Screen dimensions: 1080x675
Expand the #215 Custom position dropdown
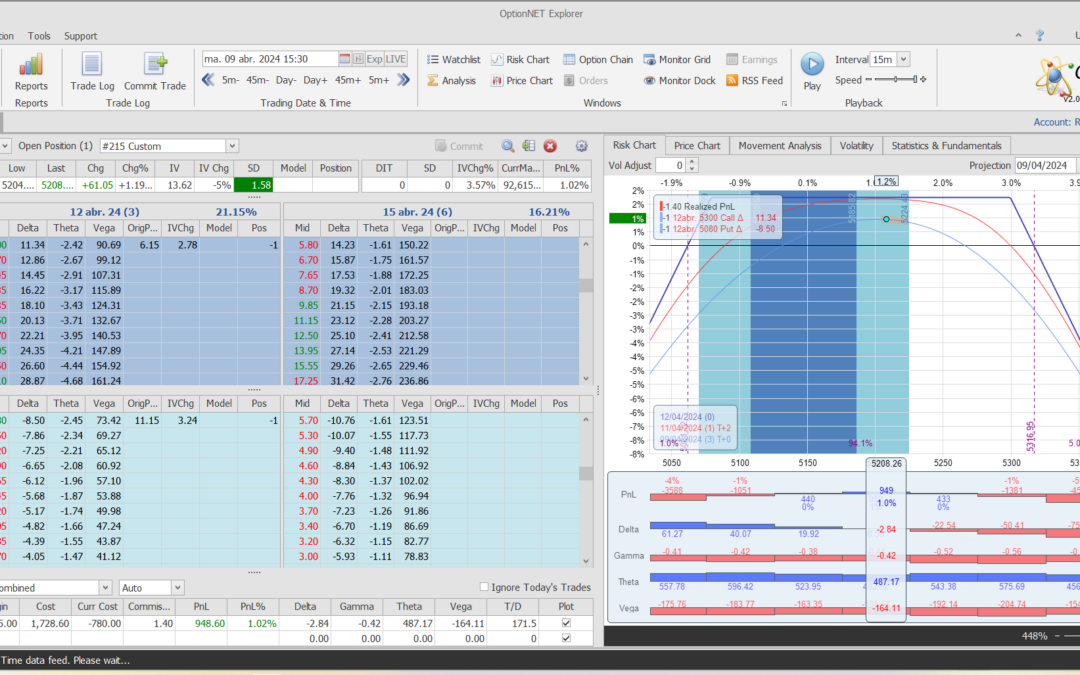tap(232, 146)
